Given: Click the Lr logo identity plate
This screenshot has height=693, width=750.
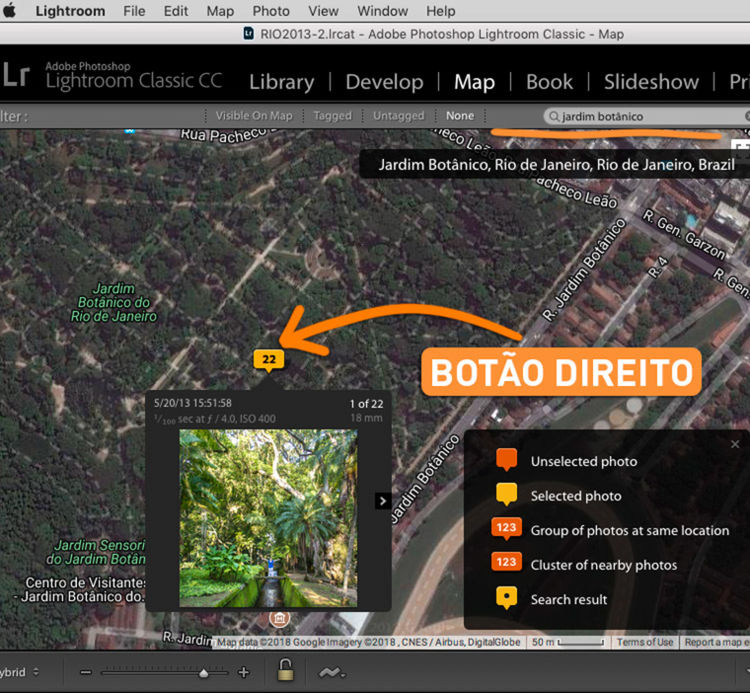Looking at the screenshot, I should pyautogui.click(x=16, y=75).
